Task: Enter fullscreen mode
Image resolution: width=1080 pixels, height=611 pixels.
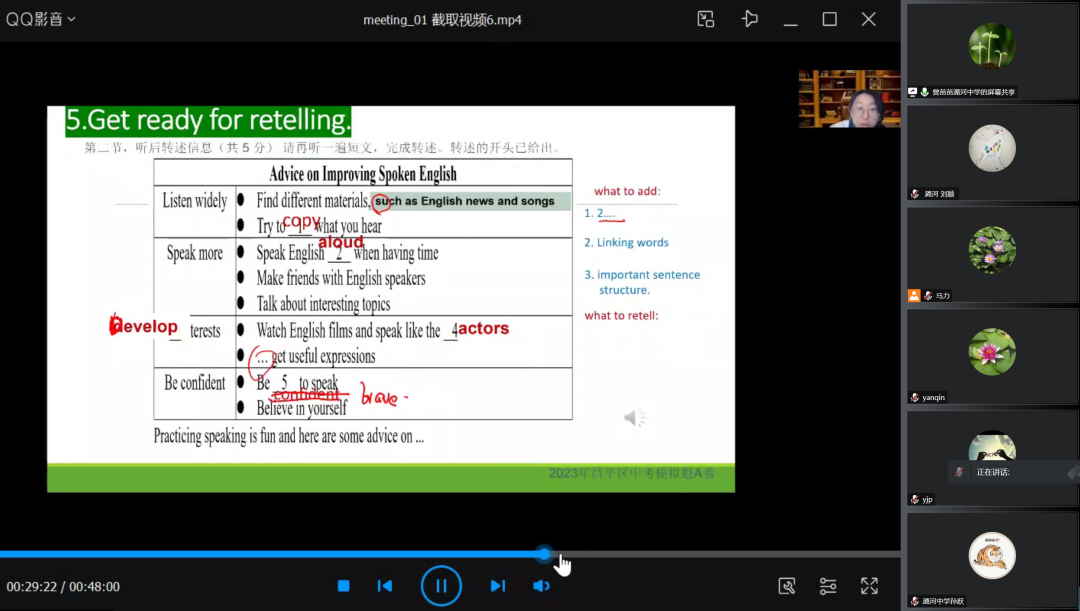Action: [x=869, y=586]
